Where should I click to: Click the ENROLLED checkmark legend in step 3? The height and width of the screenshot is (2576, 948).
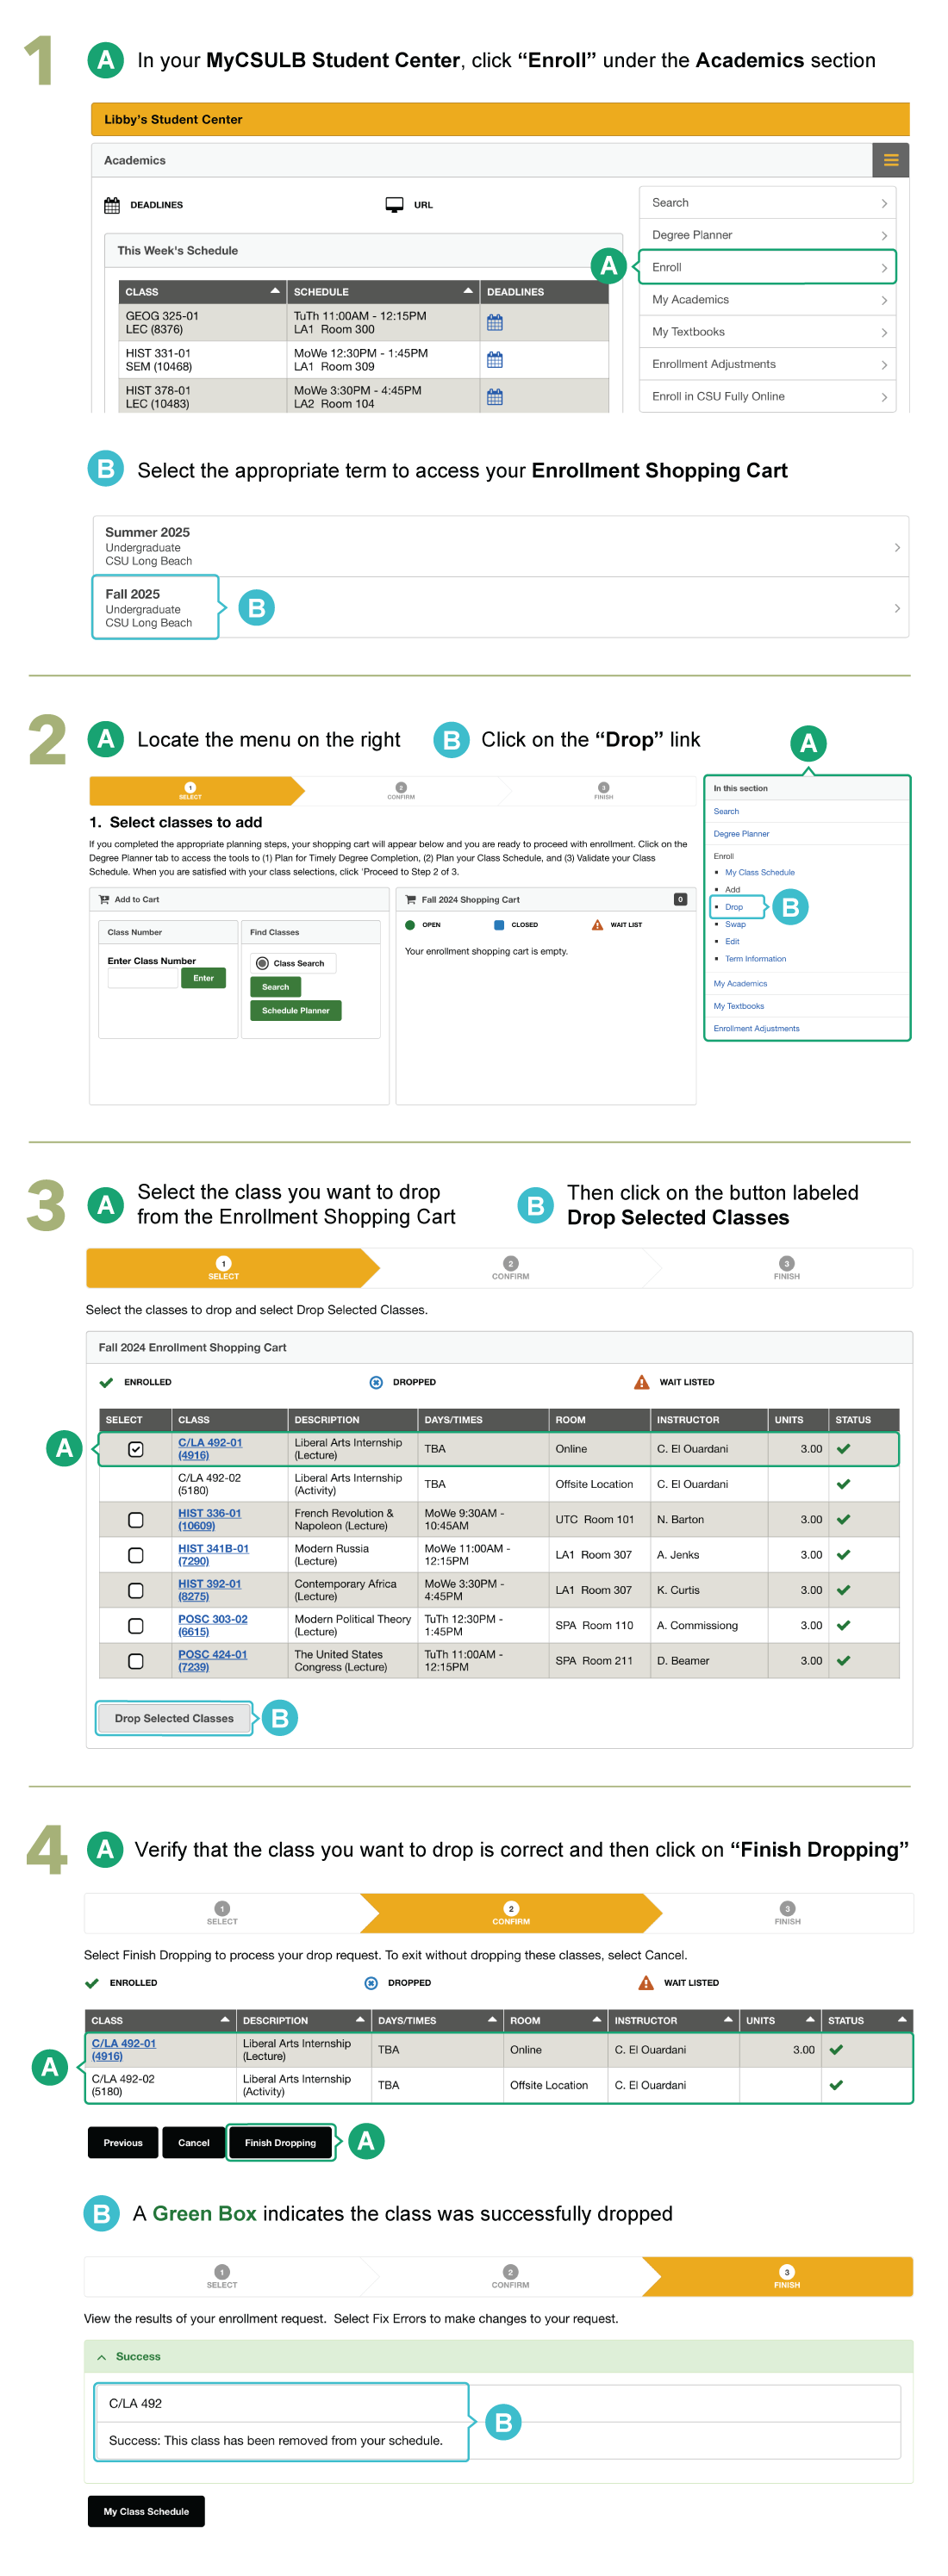point(106,1382)
